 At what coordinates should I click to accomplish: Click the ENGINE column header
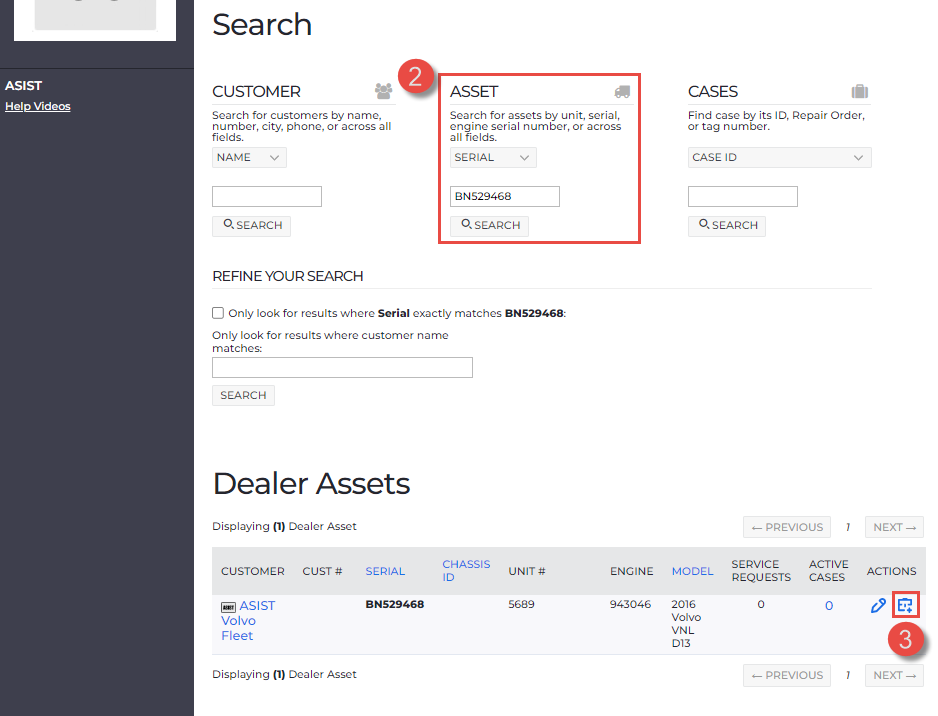632,571
